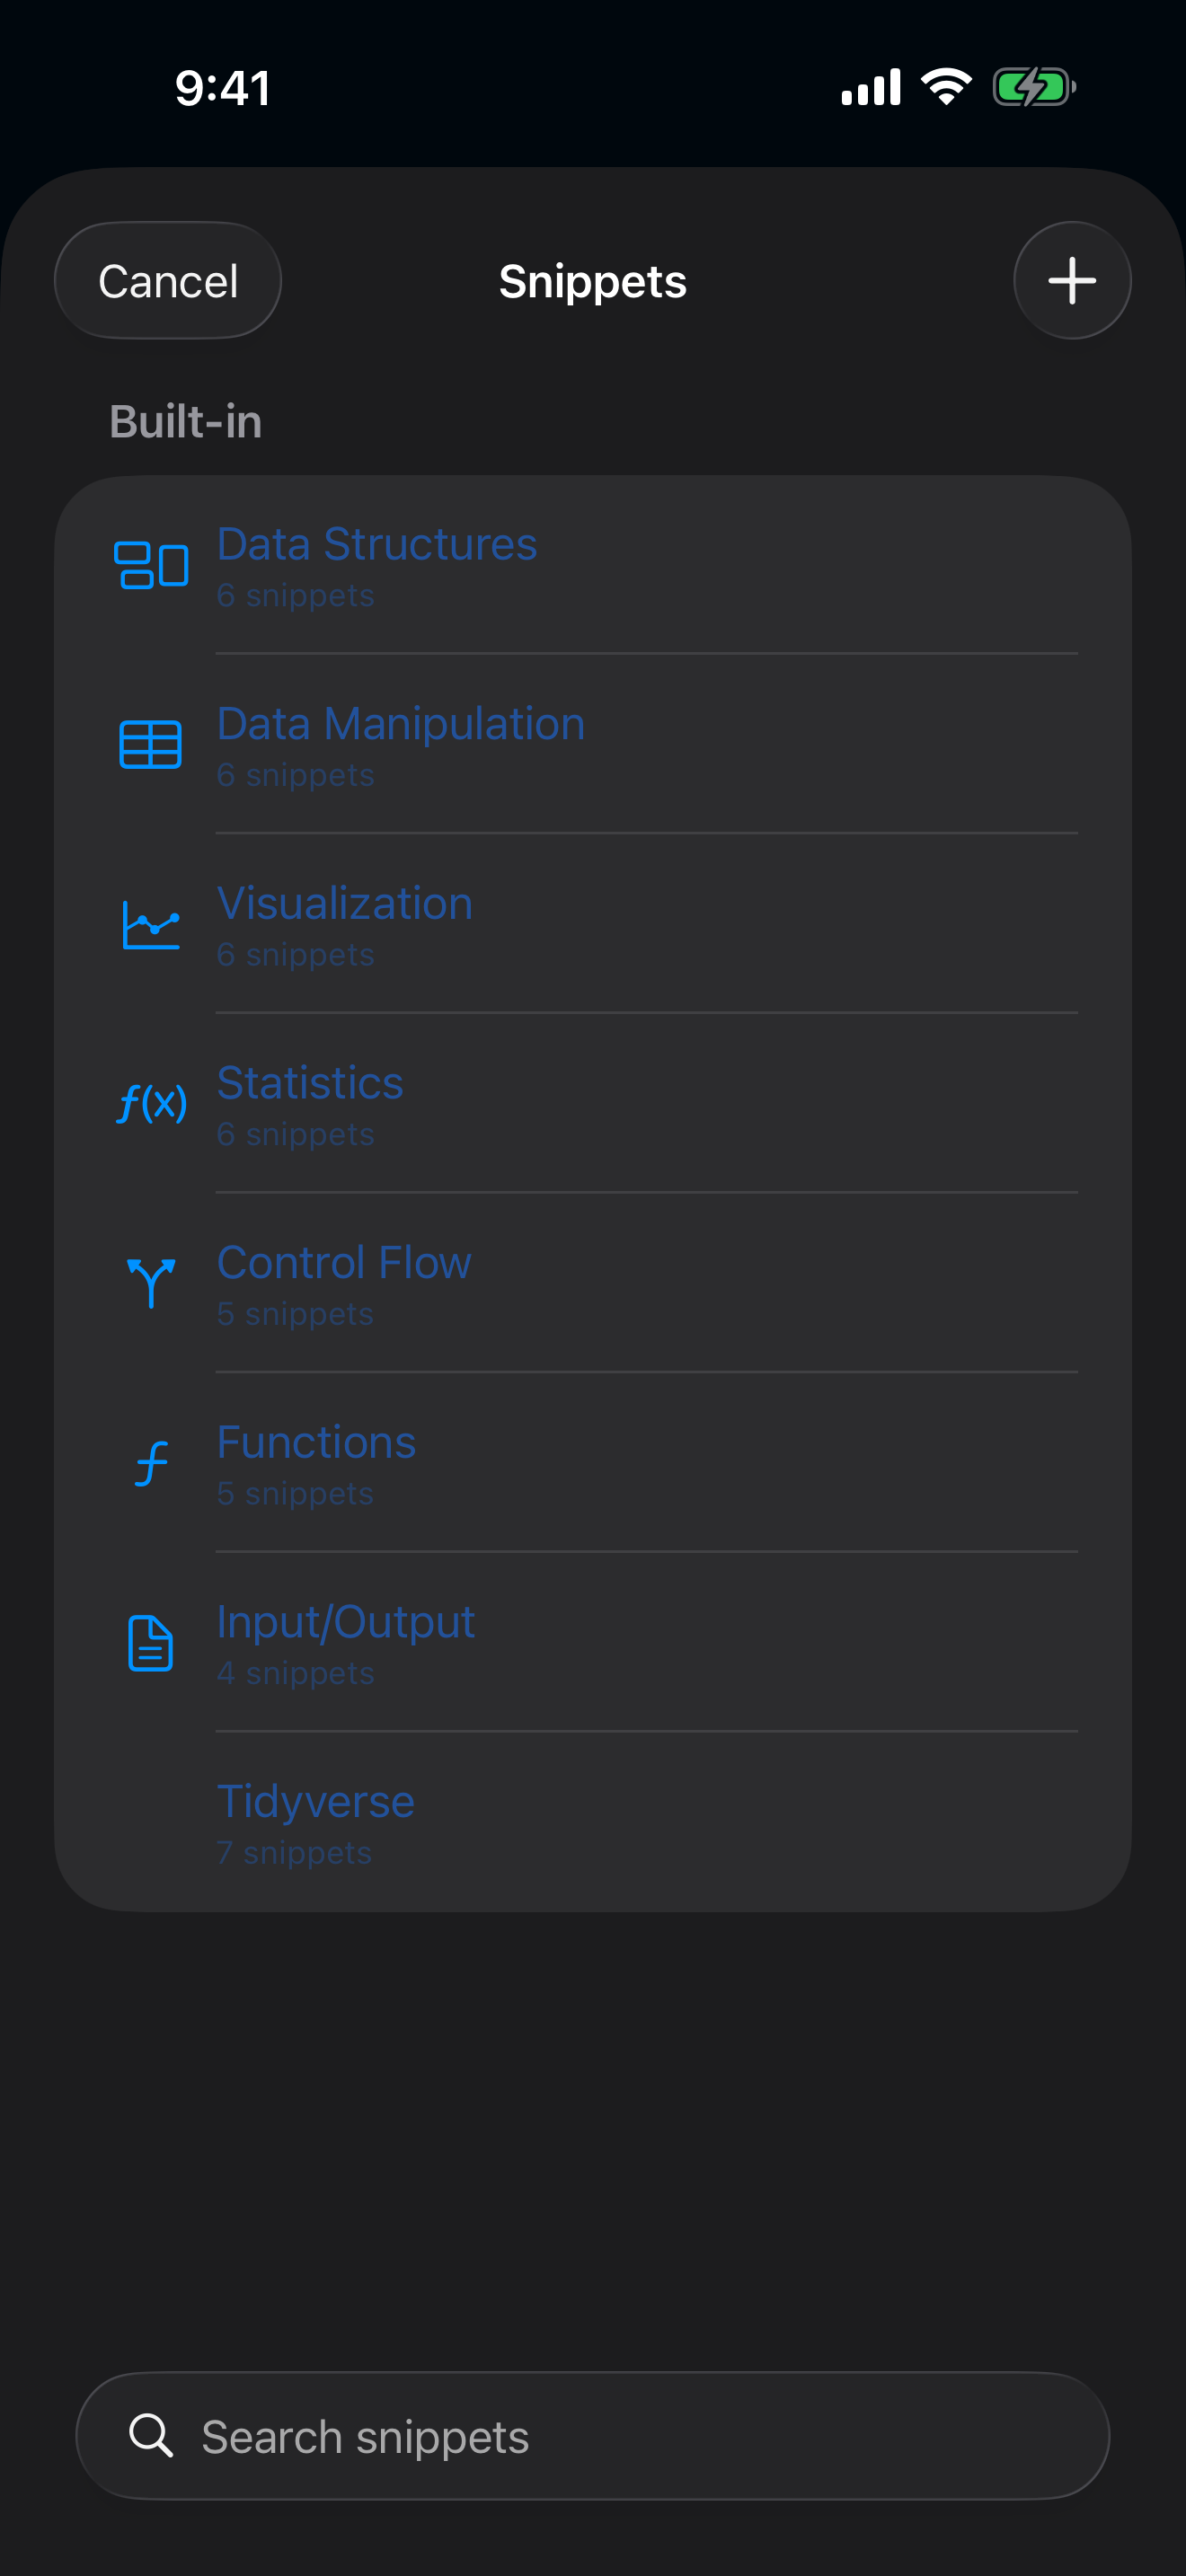Click the Visualization line chart icon
This screenshot has height=2576, width=1186.
(151, 924)
